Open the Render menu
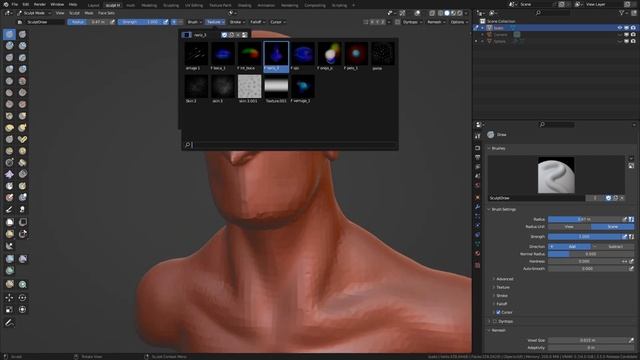Viewport: 640px width, 360px height. [x=40, y=4]
